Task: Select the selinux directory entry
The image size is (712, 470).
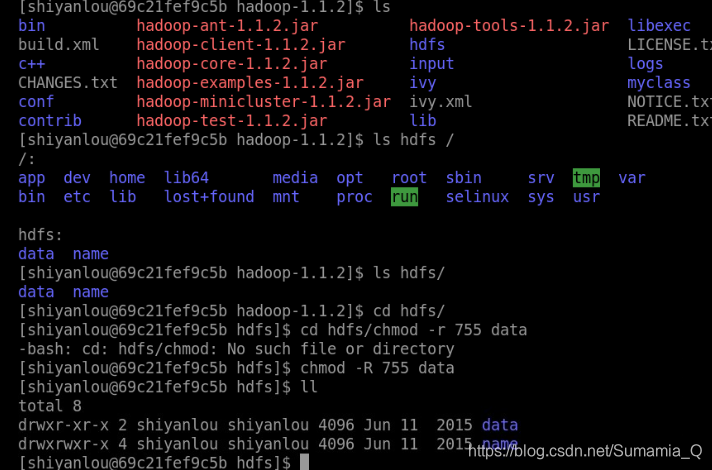Action: tap(477, 197)
